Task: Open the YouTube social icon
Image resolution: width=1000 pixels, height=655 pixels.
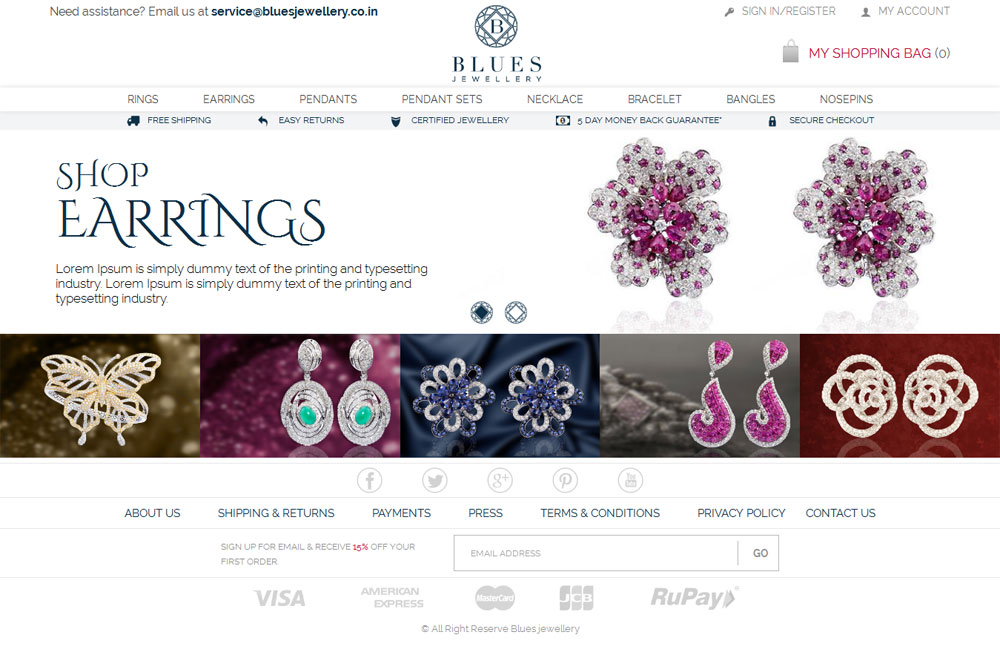Action: 631,480
